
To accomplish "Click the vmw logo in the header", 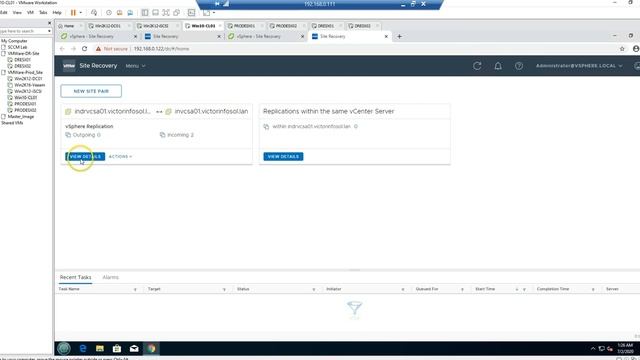I will 69,66.
